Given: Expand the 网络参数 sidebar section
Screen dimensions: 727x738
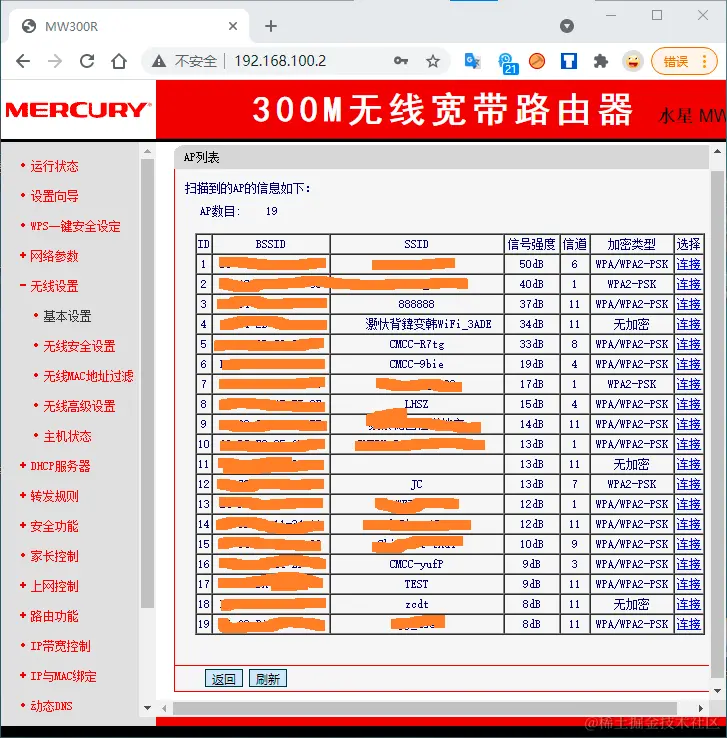Looking at the screenshot, I should [54, 257].
